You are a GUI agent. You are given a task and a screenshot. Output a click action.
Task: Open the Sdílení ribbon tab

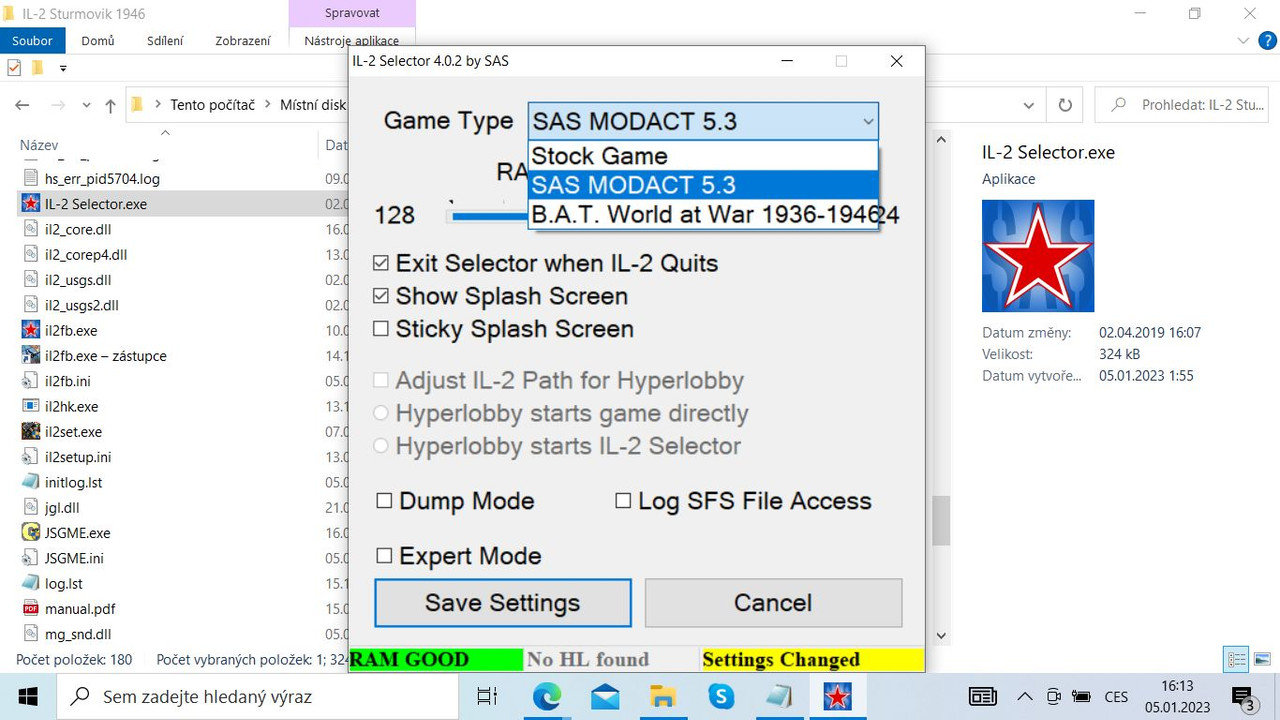point(165,41)
